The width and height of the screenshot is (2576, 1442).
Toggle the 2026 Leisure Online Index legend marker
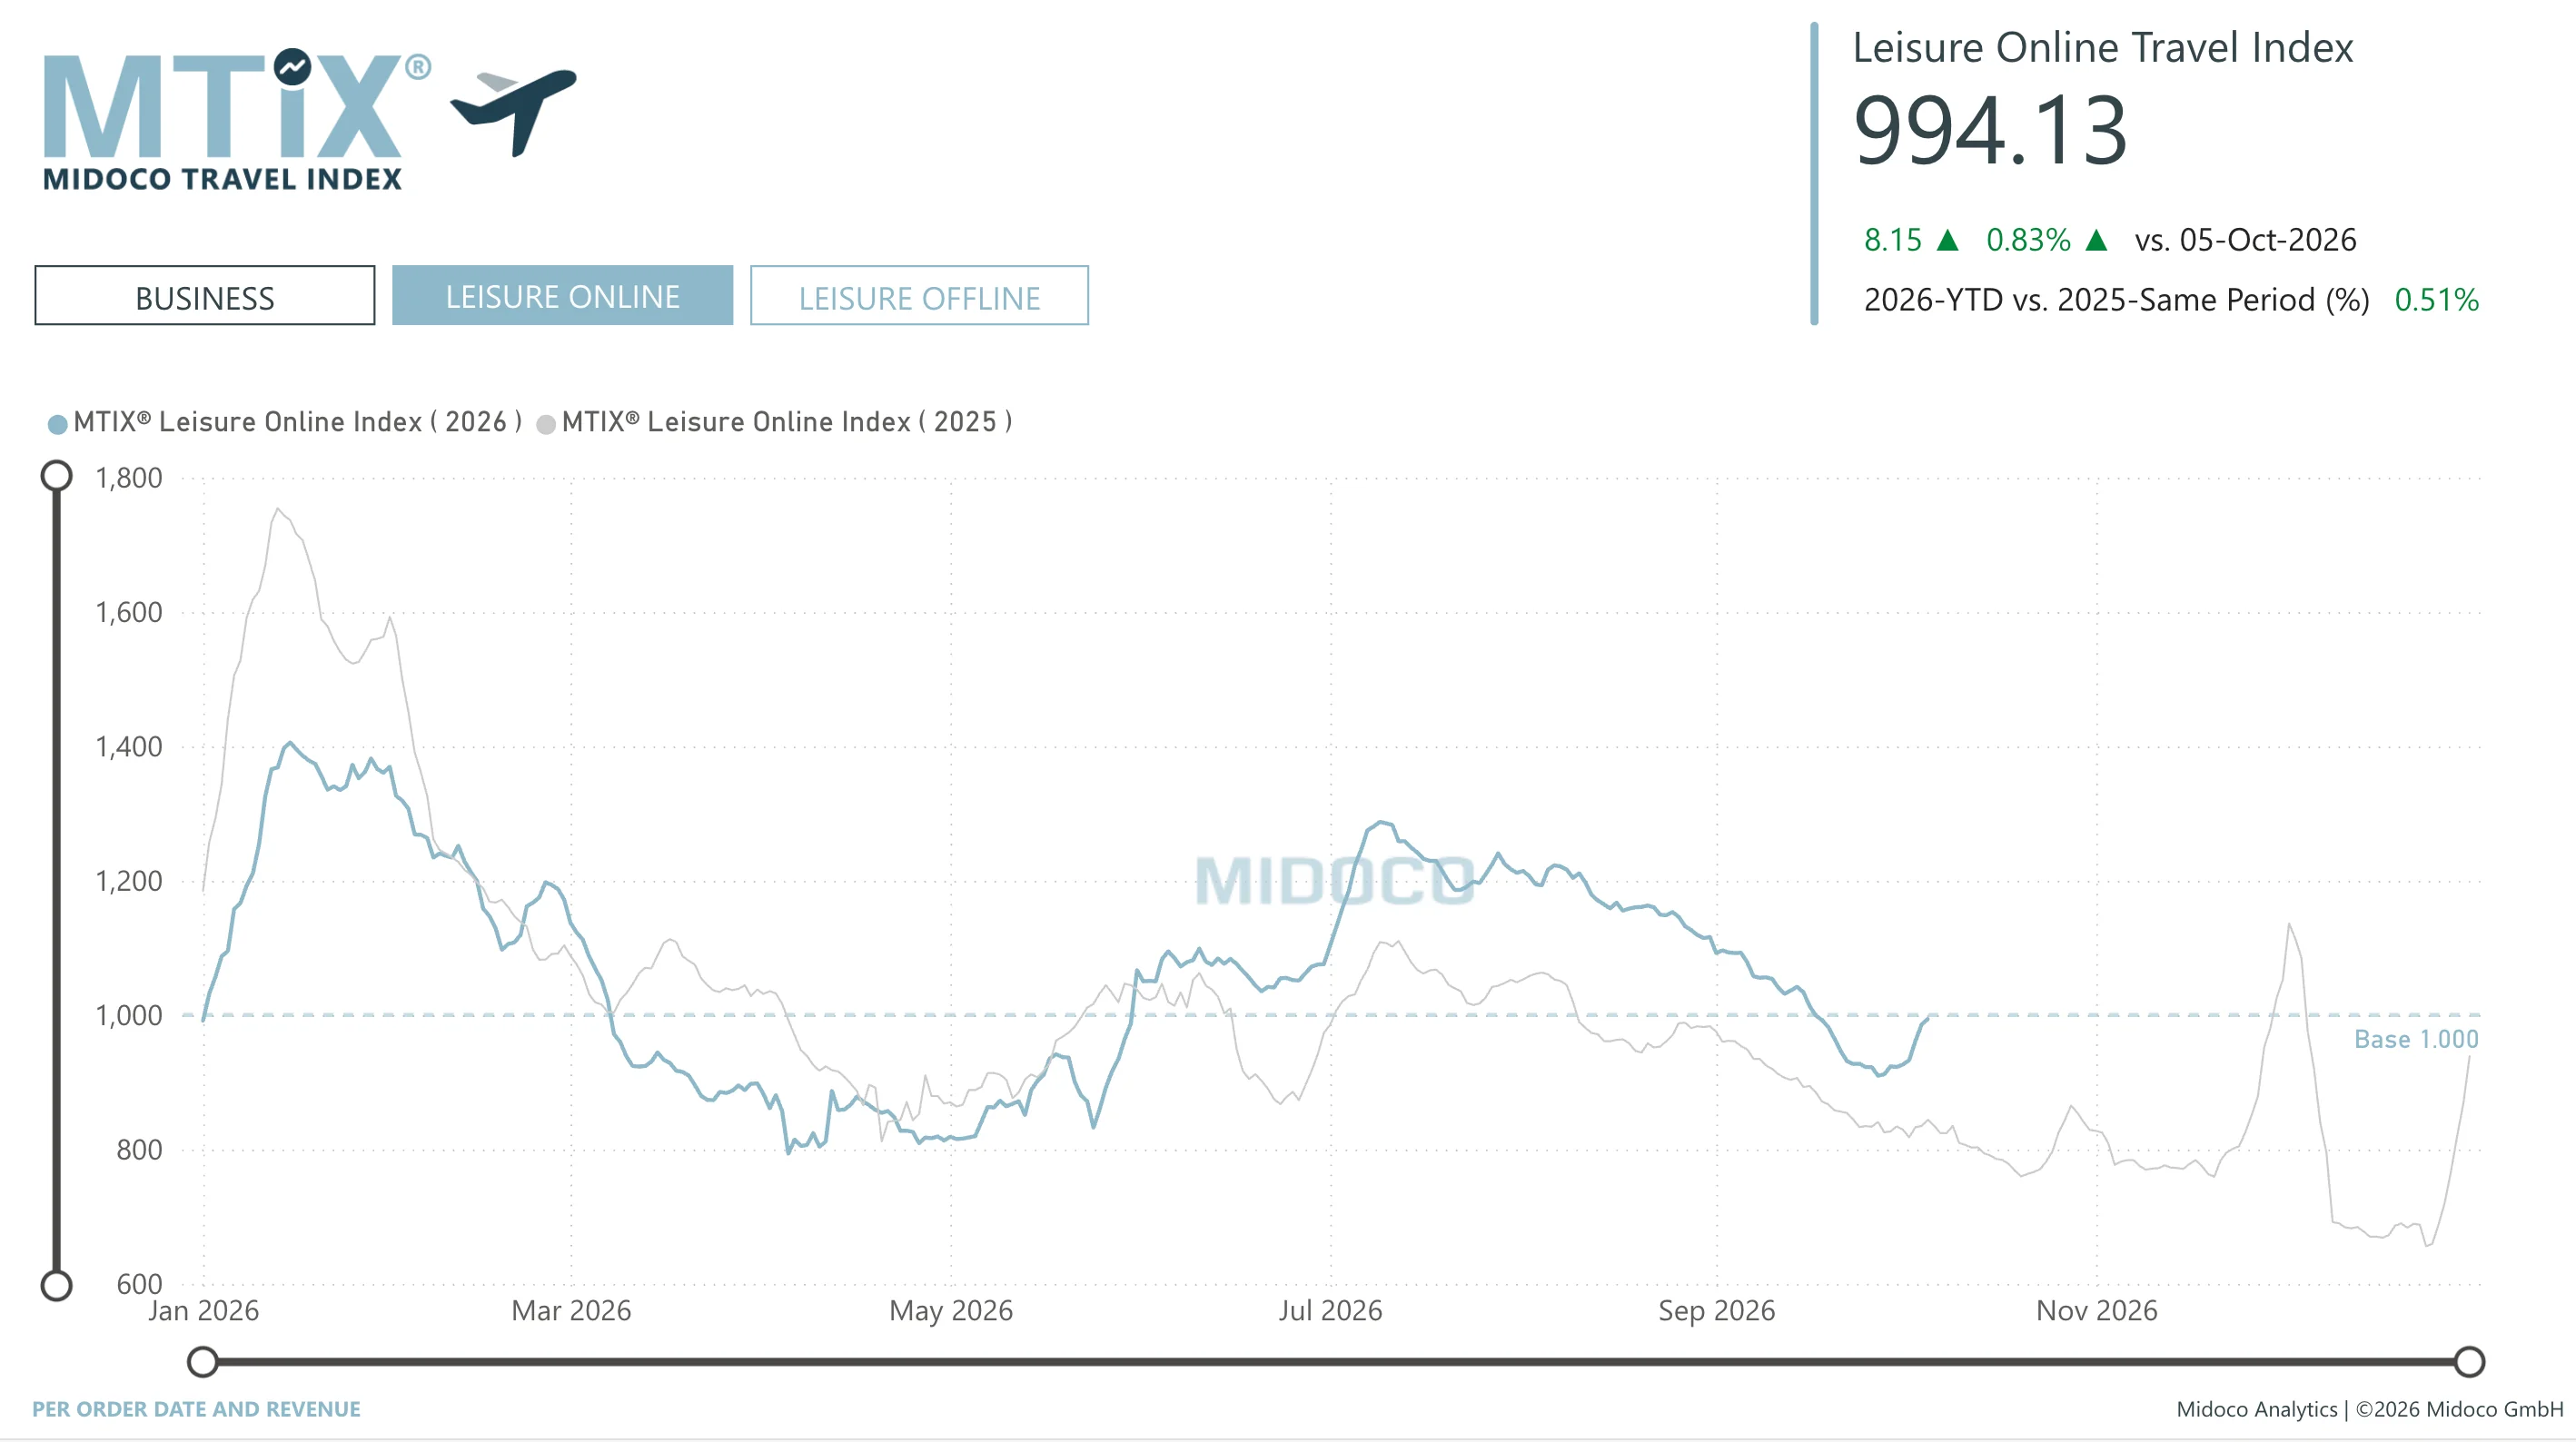[x=58, y=424]
